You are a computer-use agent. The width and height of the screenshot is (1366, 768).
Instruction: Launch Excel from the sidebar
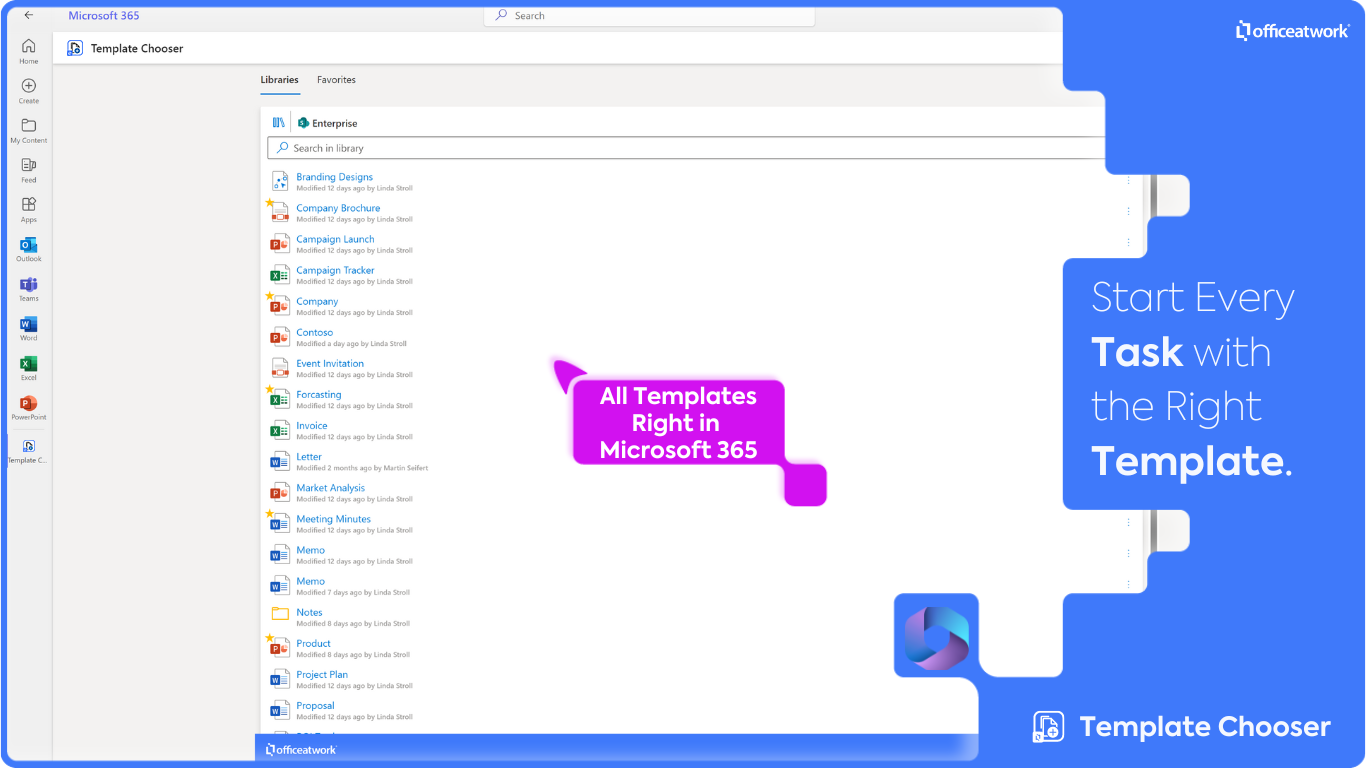[x=29, y=368]
